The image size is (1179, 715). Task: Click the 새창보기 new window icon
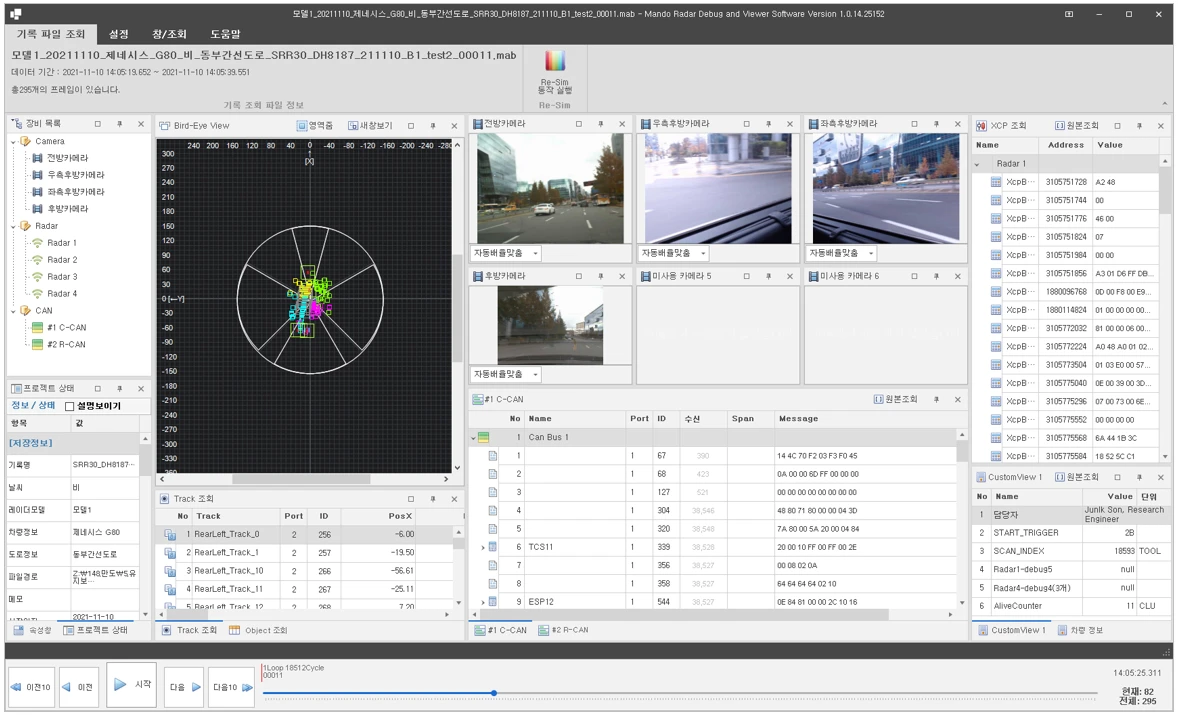(353, 126)
